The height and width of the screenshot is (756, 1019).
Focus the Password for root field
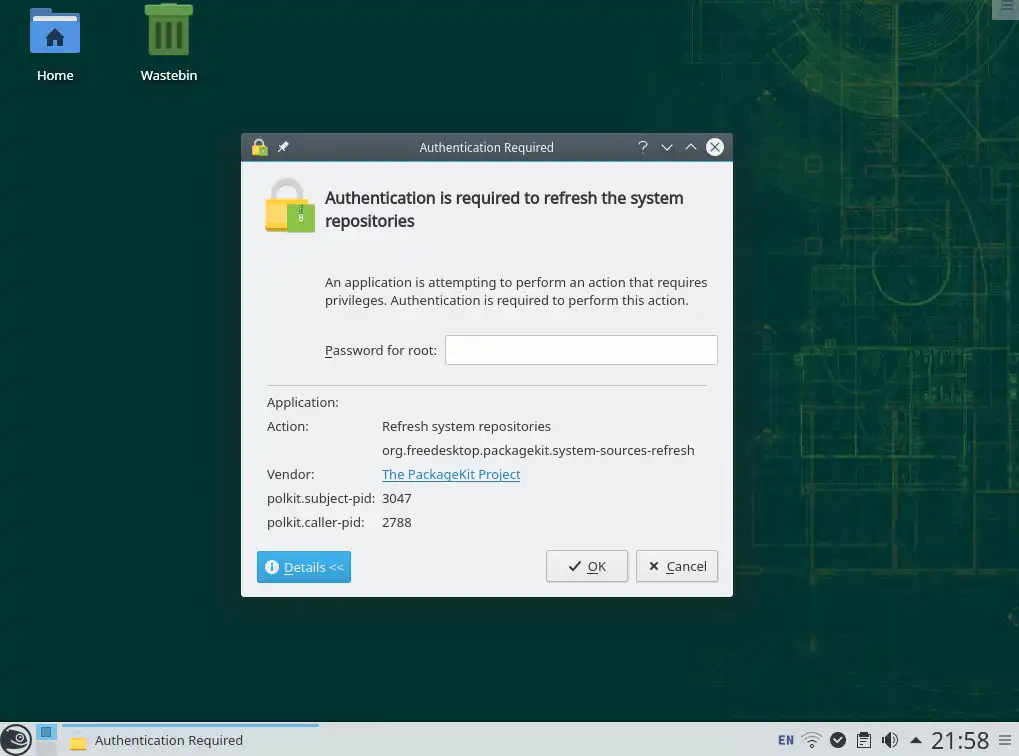coord(581,350)
